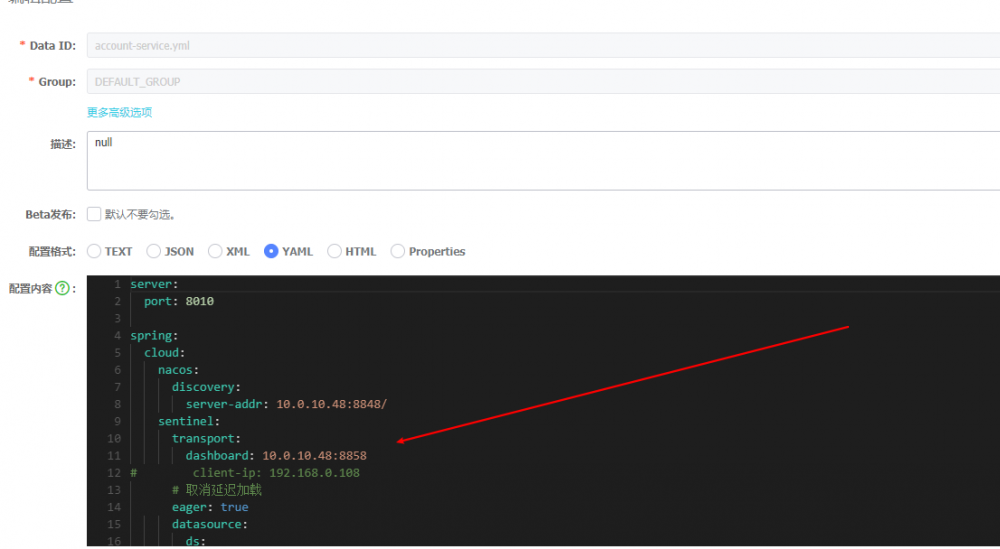Viewport: 1000px width, 549px height.
Task: Click the 'server:' line in editor
Action: (154, 284)
